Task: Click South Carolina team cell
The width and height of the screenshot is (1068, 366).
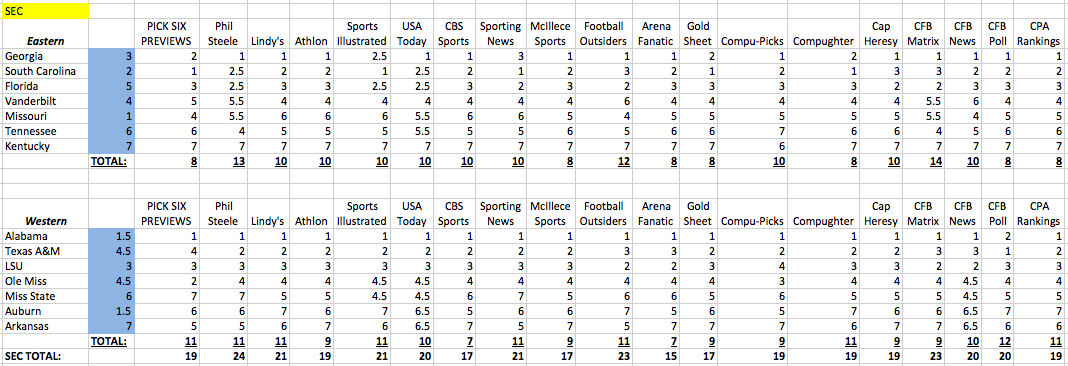Action: (x=45, y=72)
